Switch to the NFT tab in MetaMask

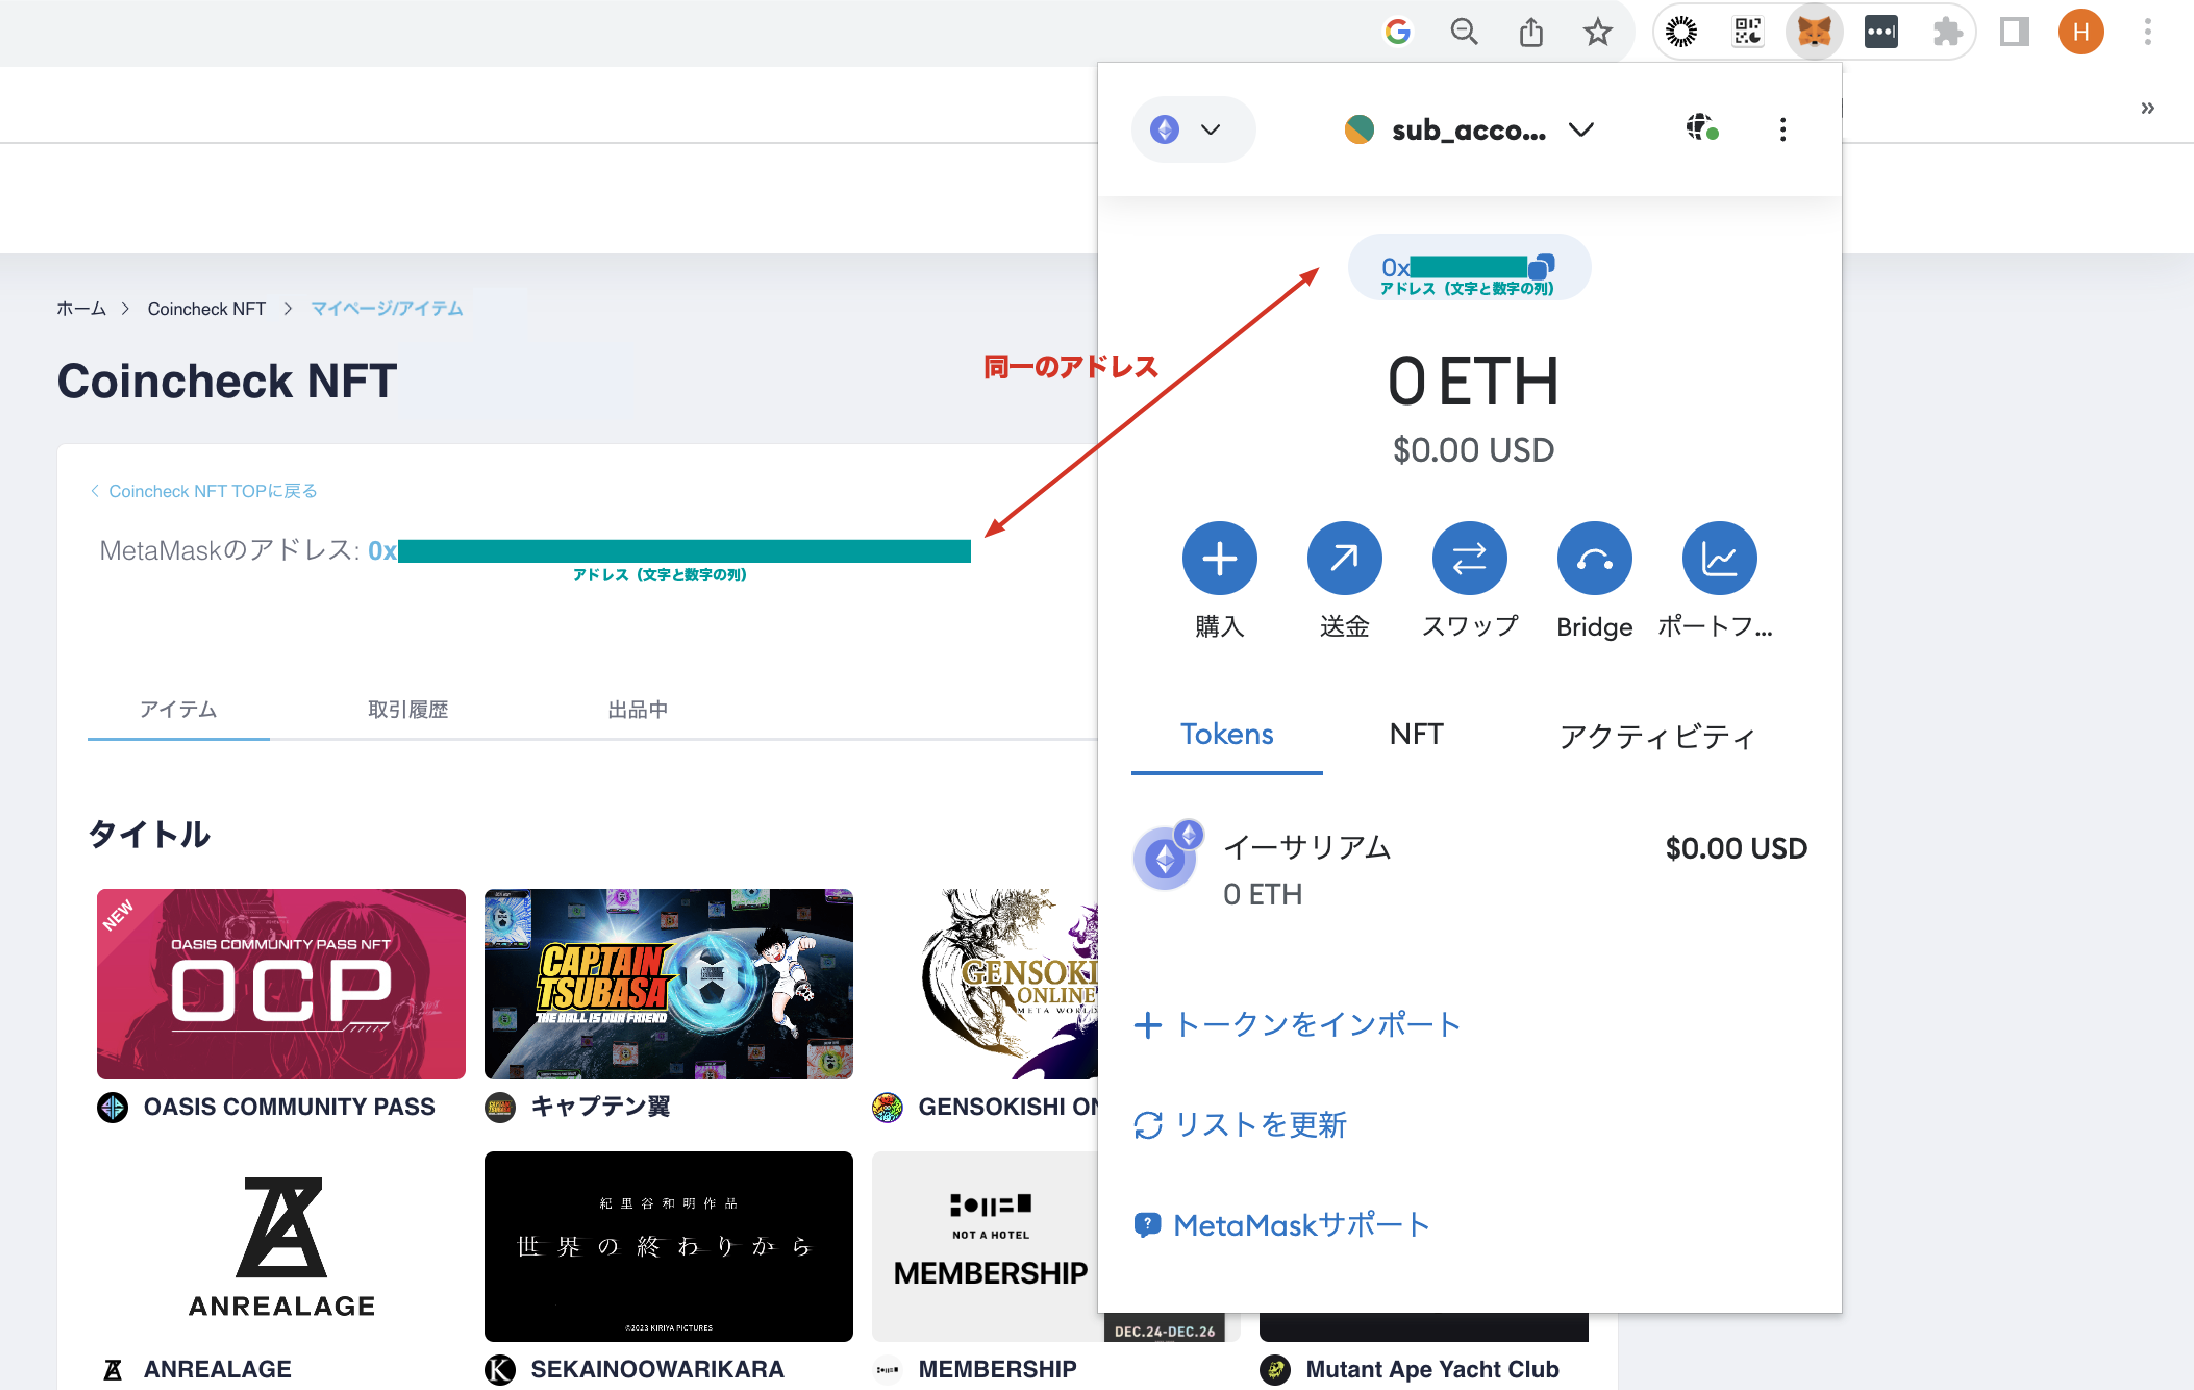pyautogui.click(x=1416, y=734)
